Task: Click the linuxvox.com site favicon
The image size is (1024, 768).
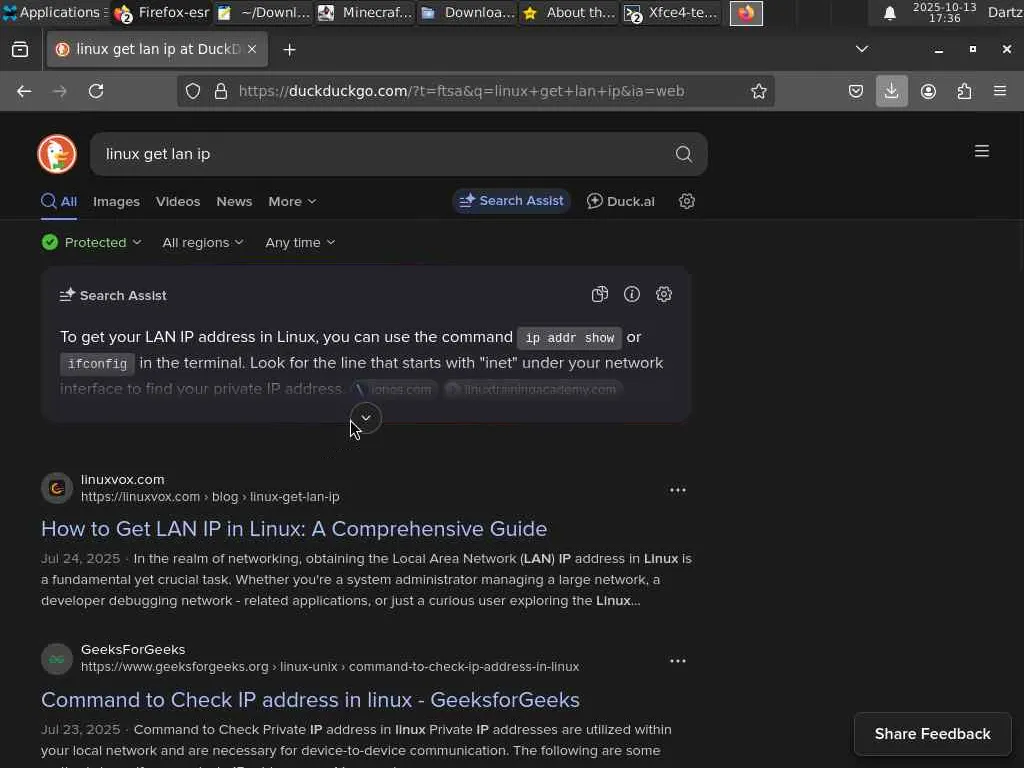Action: tap(57, 488)
